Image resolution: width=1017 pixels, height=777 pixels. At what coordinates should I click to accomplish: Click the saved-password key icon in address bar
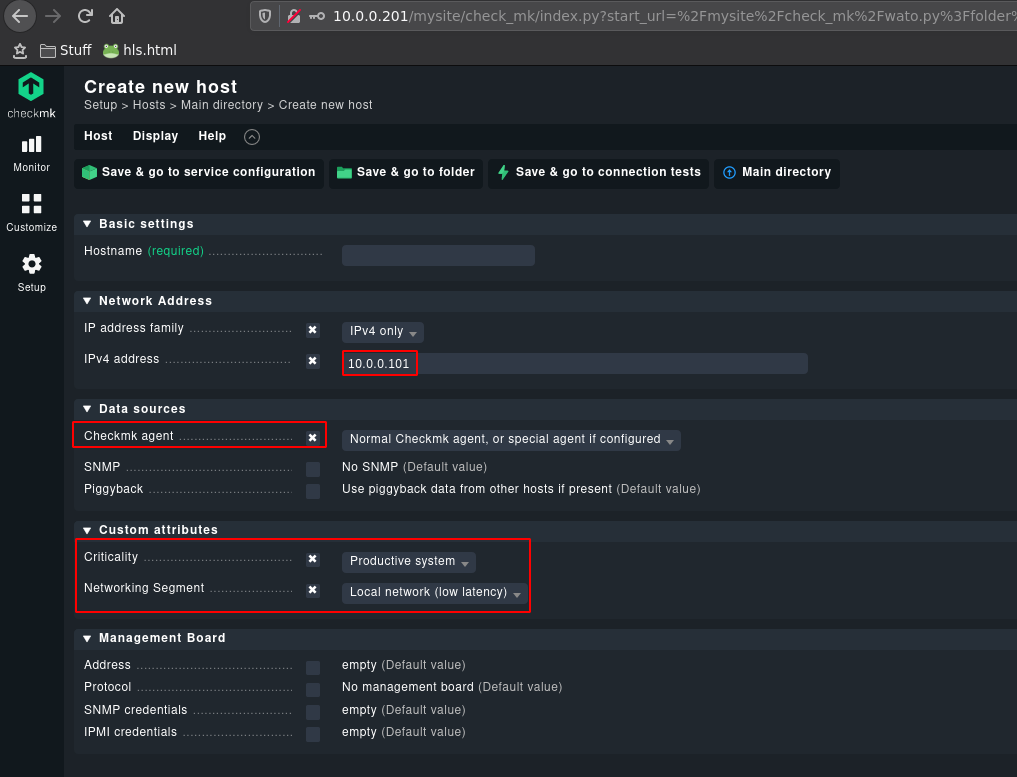(317, 16)
